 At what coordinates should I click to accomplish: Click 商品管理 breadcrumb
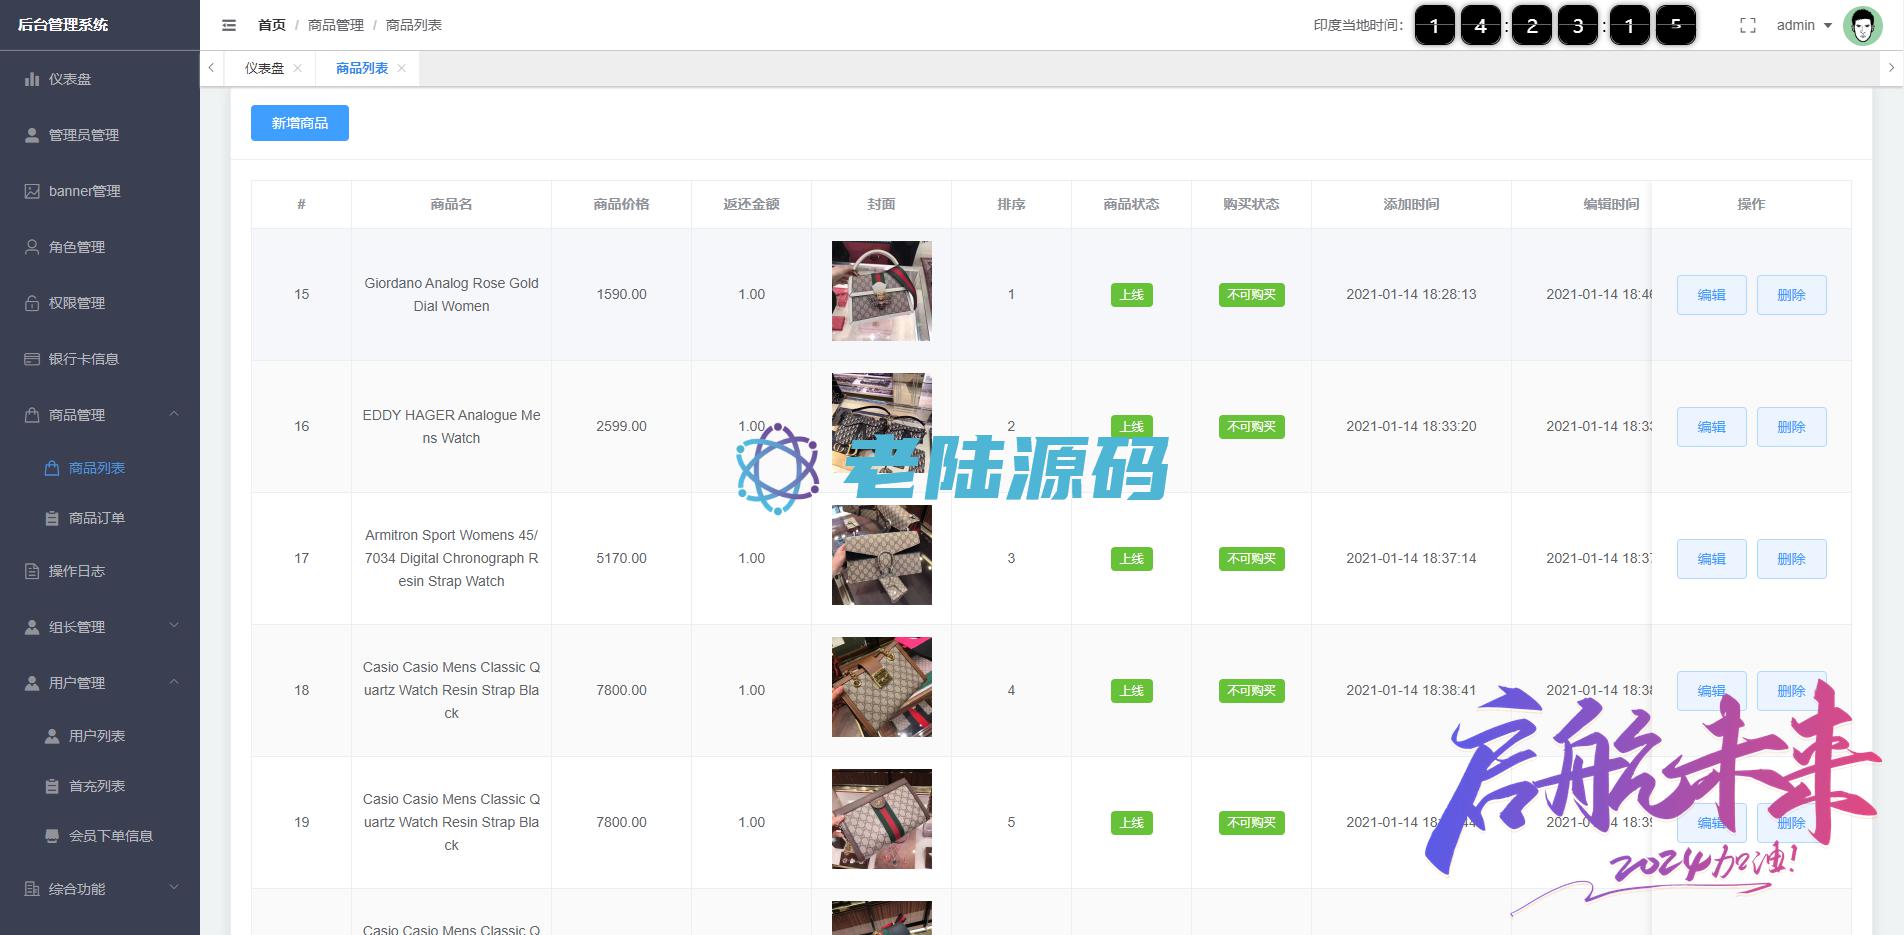tap(336, 25)
